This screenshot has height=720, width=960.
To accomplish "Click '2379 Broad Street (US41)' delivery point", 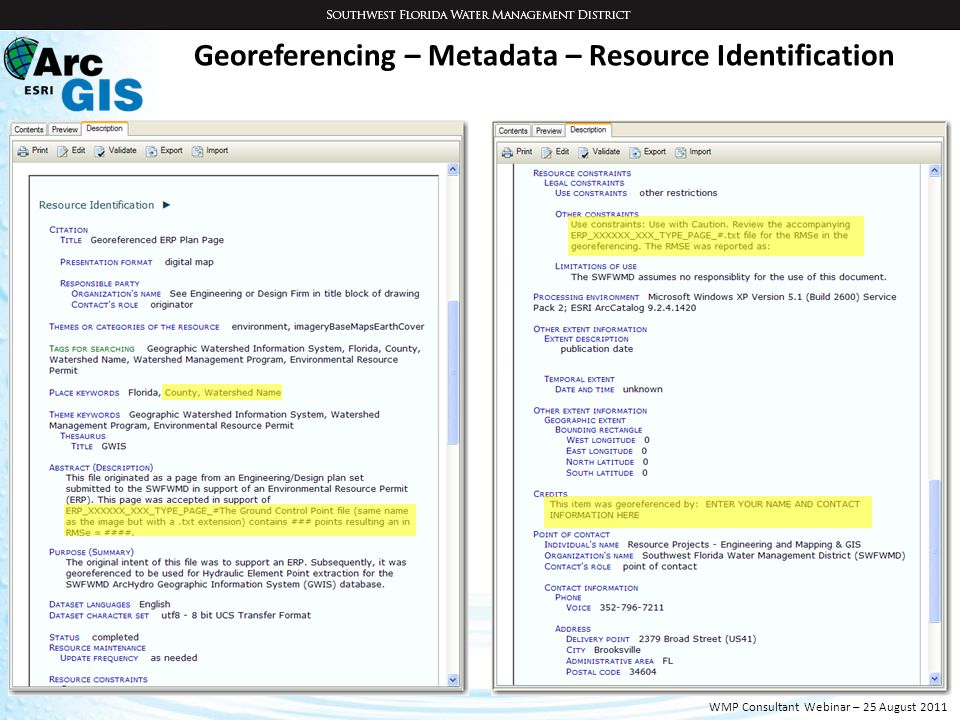I will pos(697,639).
